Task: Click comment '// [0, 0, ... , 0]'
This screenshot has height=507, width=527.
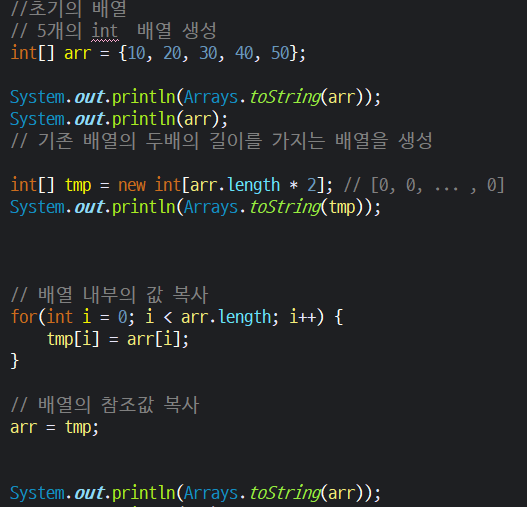Action: (424, 185)
